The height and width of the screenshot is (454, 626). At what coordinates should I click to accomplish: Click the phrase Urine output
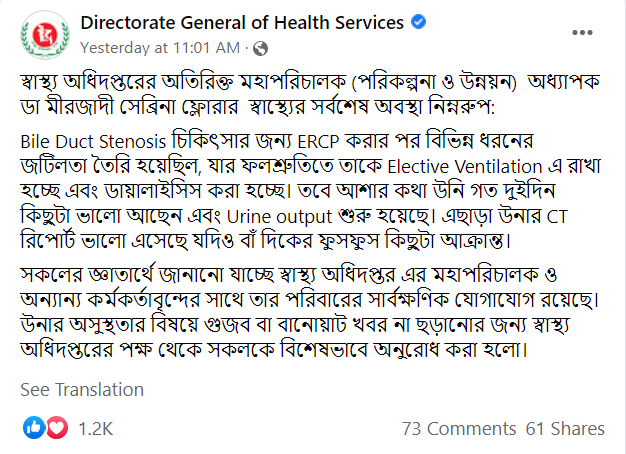(279, 217)
